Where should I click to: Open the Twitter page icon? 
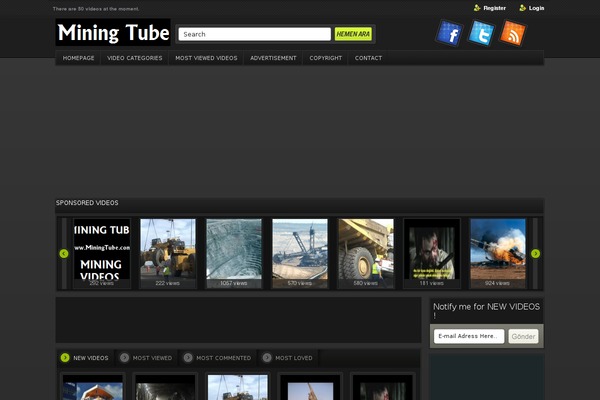pos(481,34)
